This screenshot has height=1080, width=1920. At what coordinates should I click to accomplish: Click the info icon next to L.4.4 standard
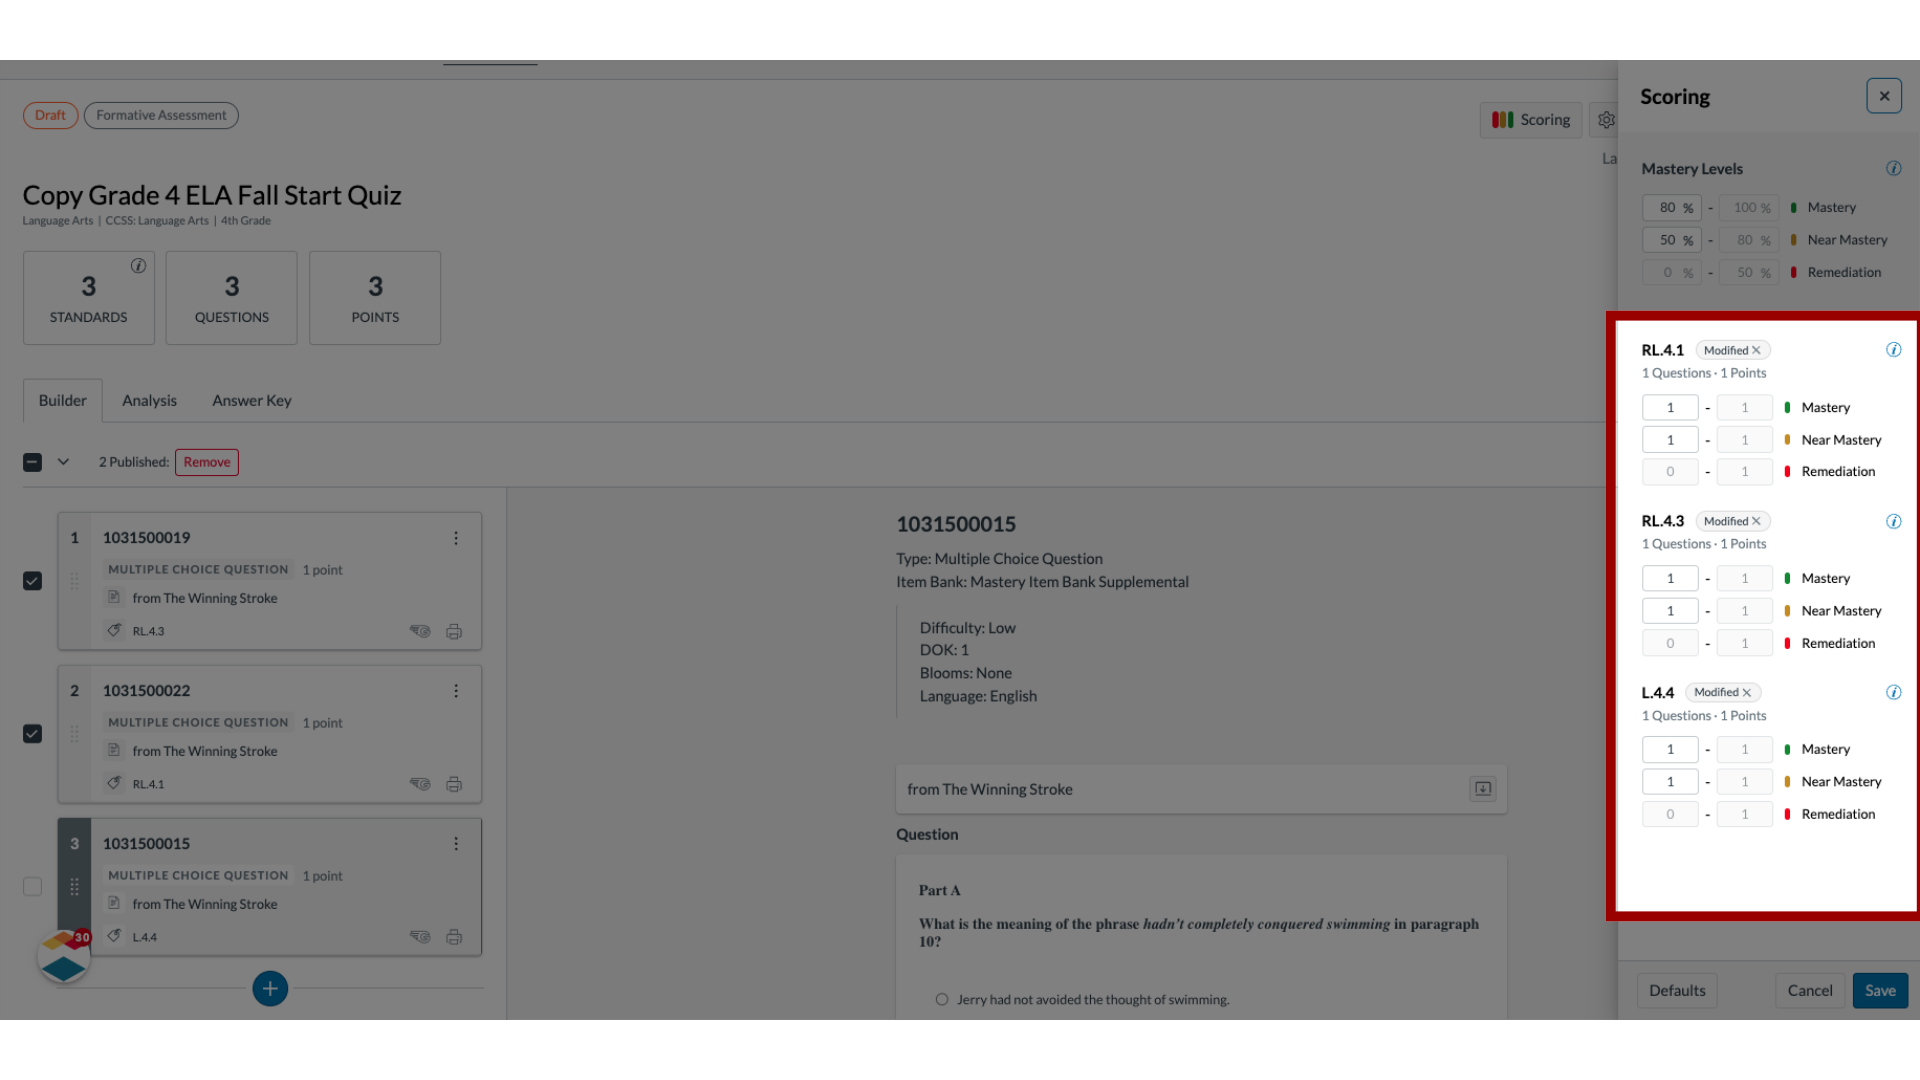coord(1895,691)
